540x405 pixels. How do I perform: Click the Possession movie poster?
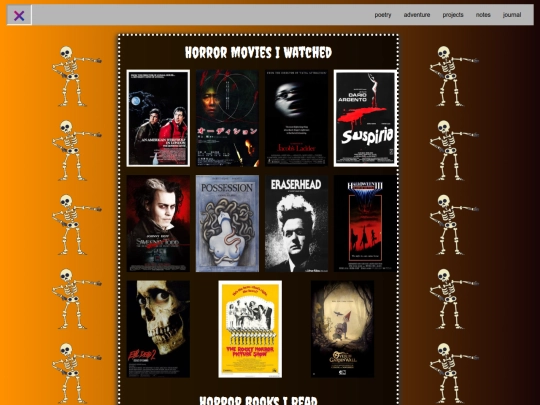point(227,224)
